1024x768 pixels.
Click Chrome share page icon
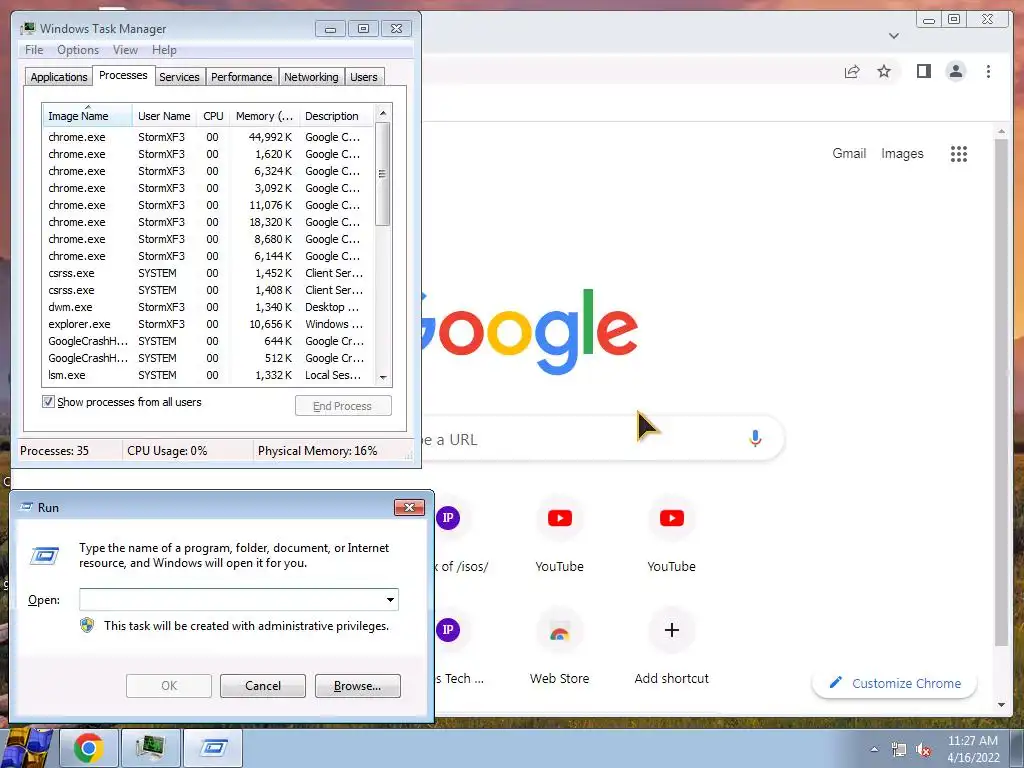click(852, 72)
